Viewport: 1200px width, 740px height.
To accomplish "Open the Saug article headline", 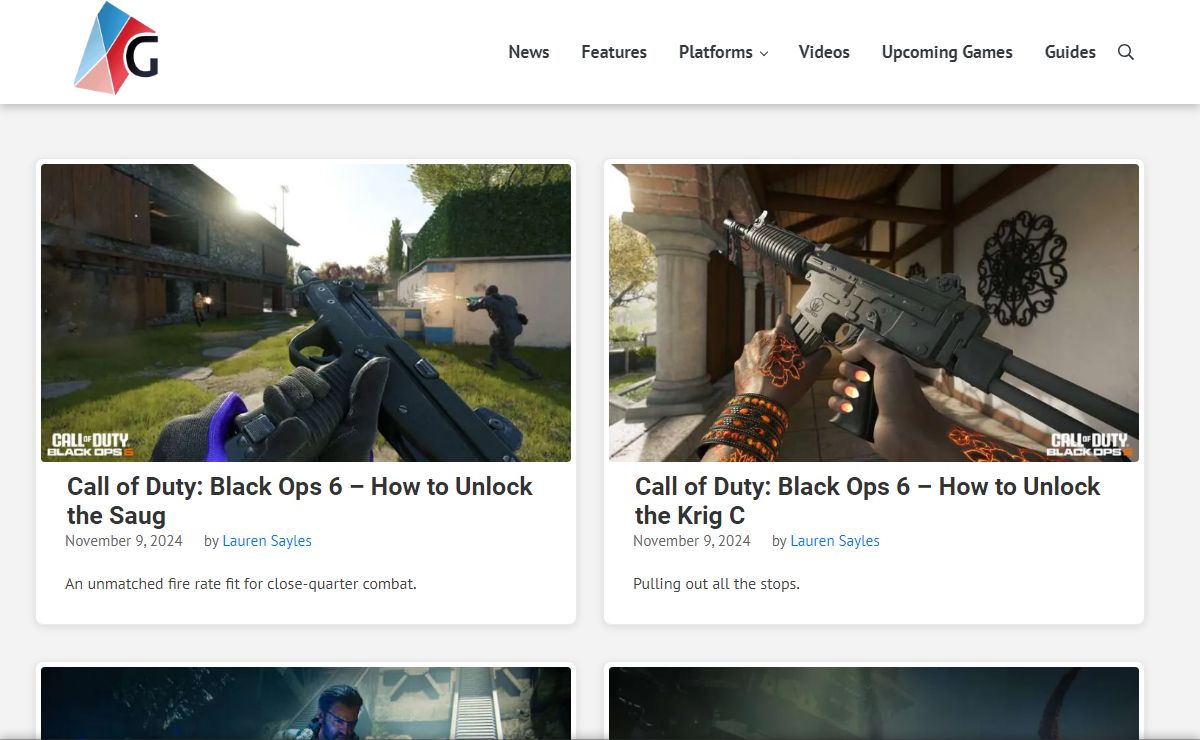I will [x=300, y=501].
